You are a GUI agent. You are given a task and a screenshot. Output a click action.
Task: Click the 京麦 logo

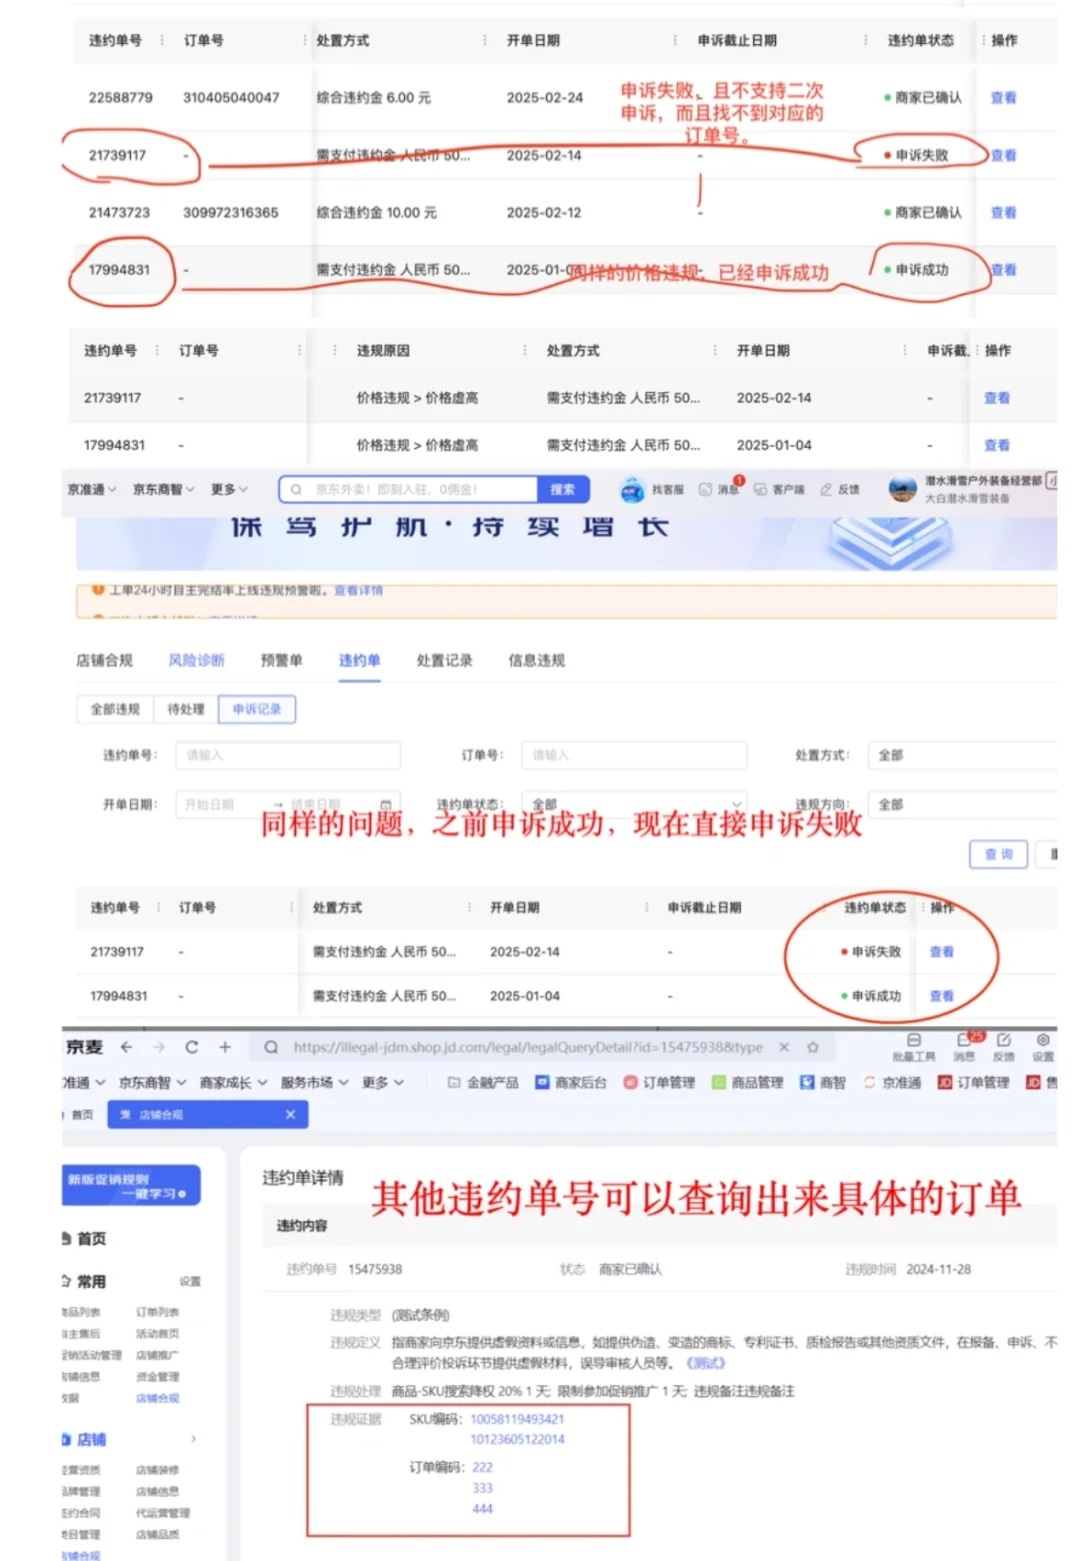(84, 1047)
